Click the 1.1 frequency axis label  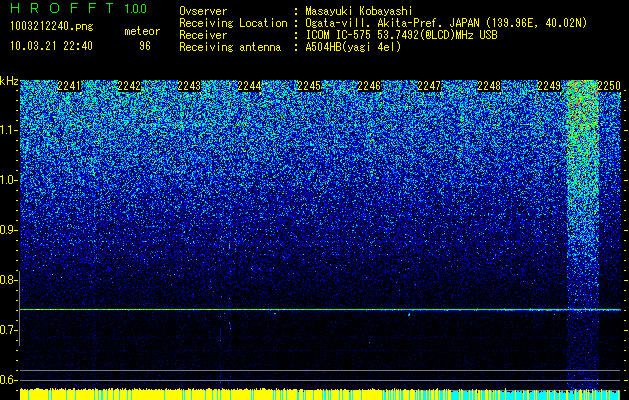tap(9, 130)
